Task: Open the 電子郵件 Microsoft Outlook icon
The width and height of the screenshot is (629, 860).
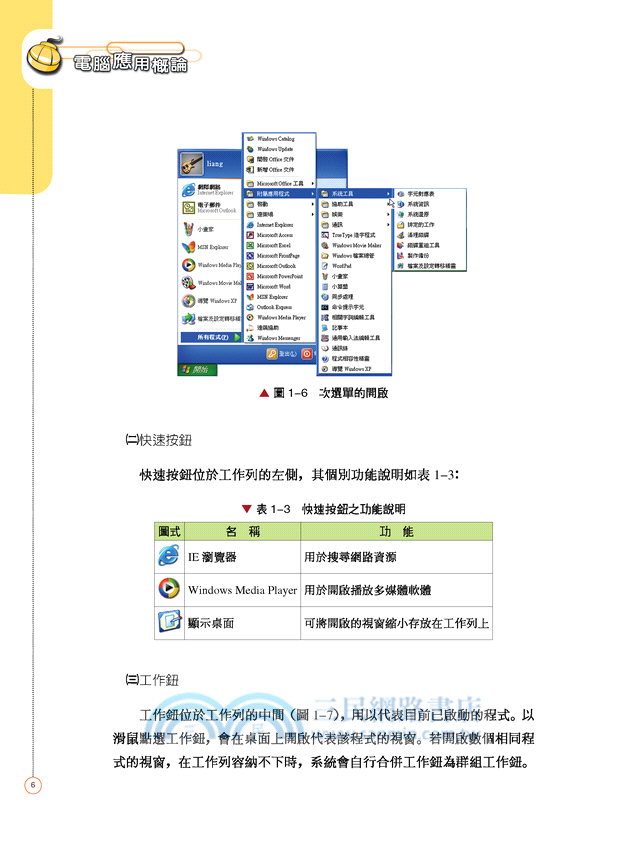Action: 188,207
